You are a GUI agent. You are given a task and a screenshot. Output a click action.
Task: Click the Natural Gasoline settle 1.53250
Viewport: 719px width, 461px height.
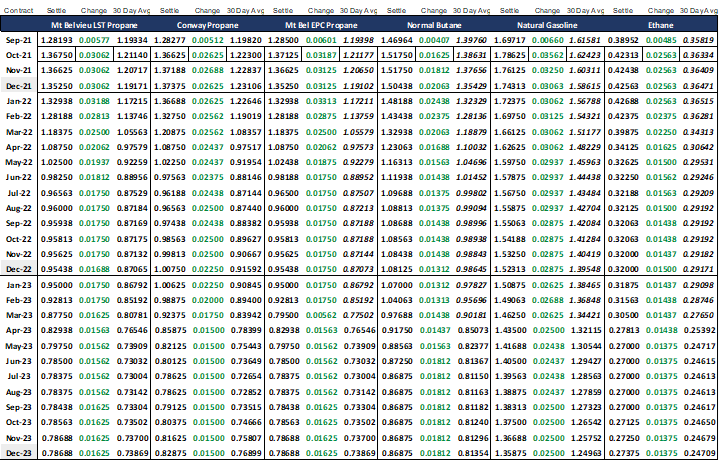[x=510, y=254]
